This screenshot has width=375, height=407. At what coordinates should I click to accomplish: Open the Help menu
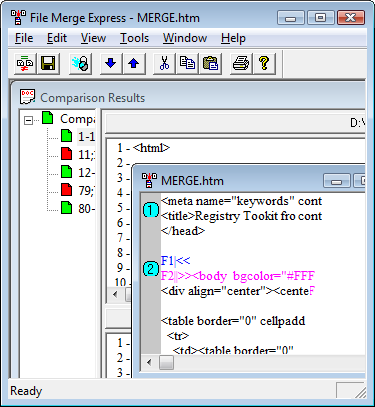(233, 38)
